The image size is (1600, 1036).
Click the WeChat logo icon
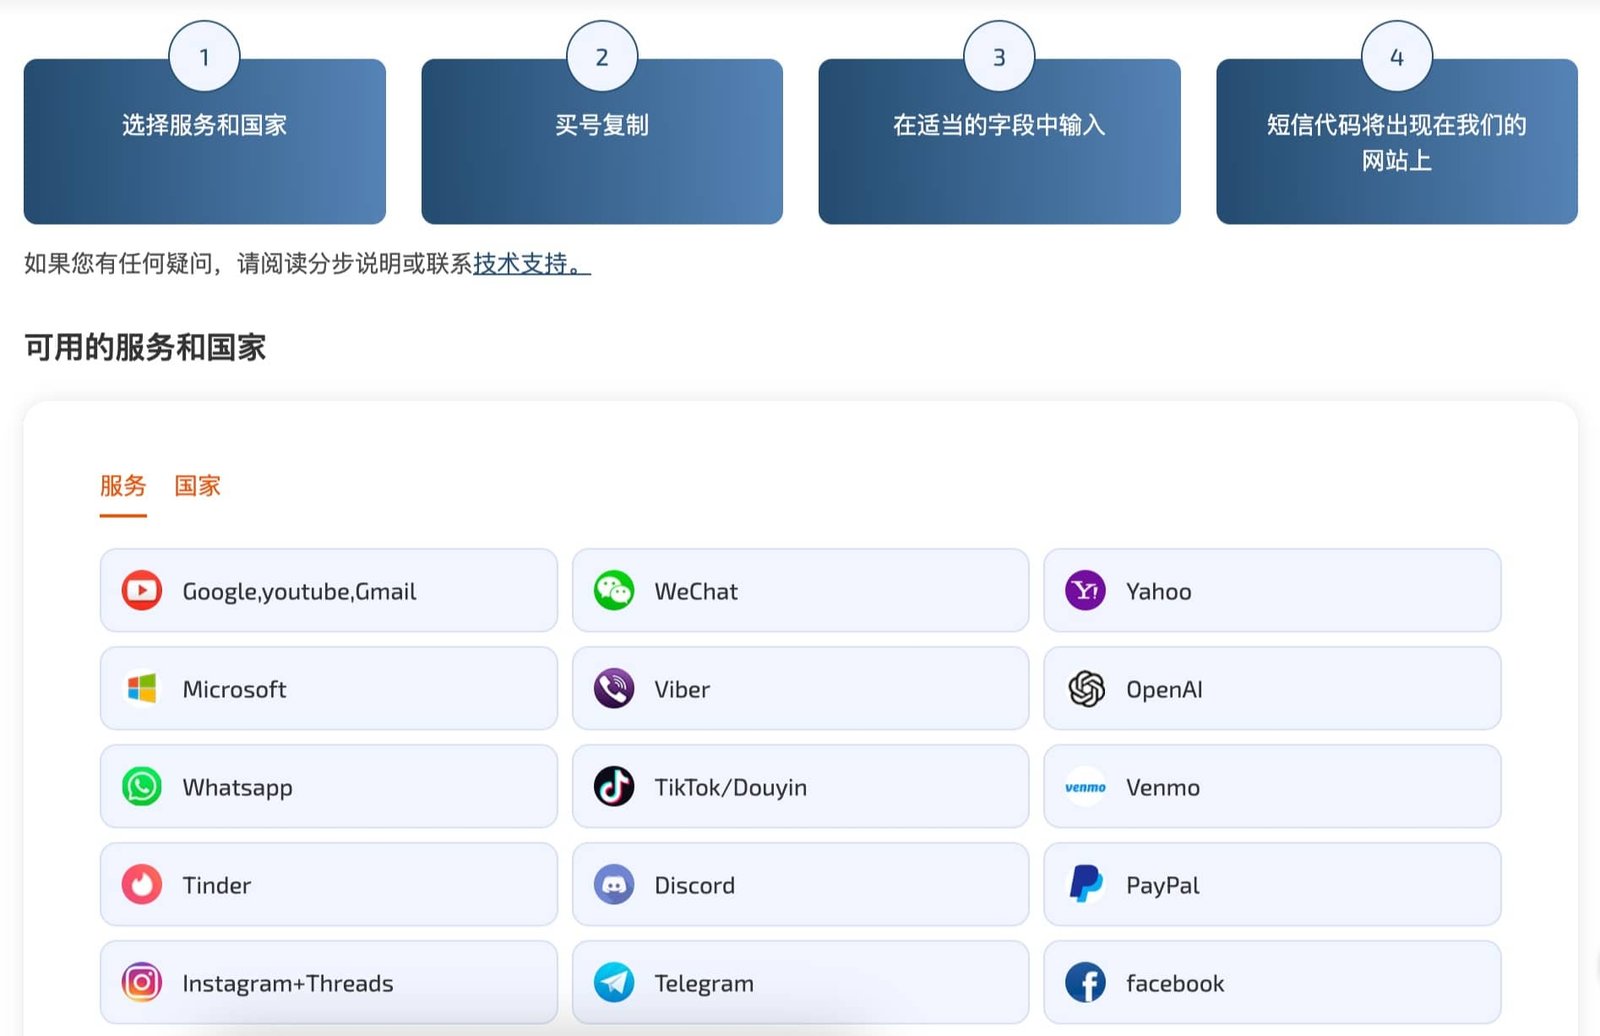[x=614, y=591]
